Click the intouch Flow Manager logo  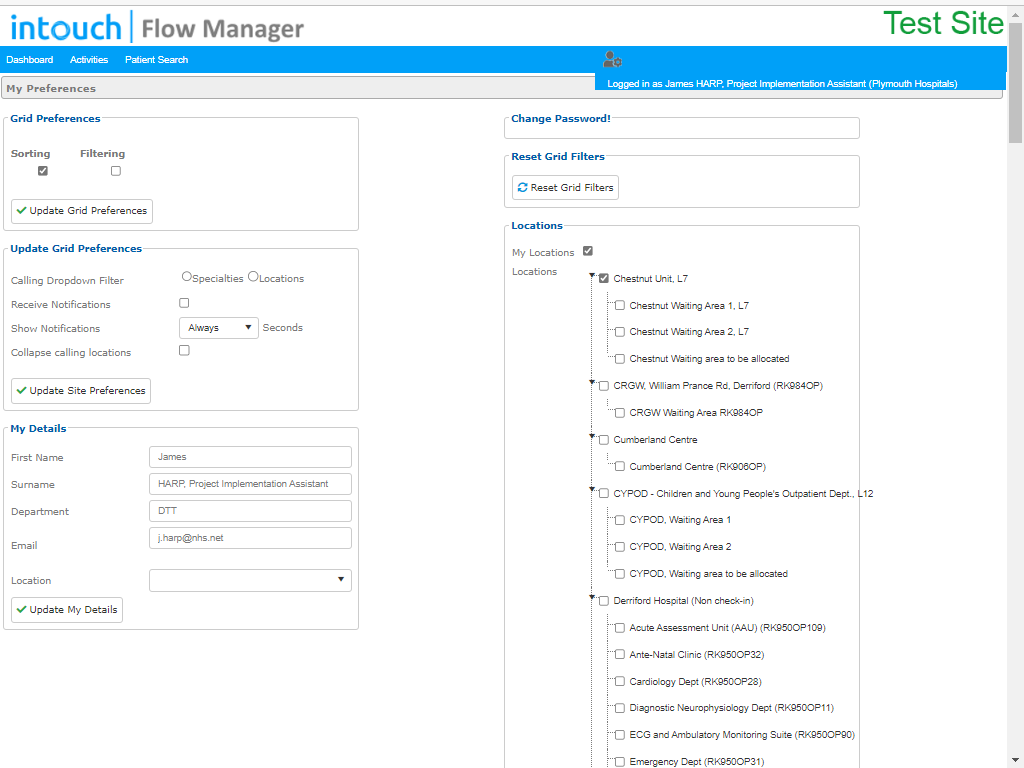[x=157, y=27]
